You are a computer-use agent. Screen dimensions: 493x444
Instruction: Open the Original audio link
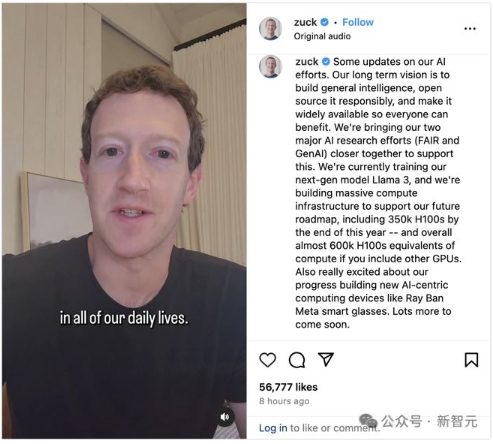pos(322,36)
